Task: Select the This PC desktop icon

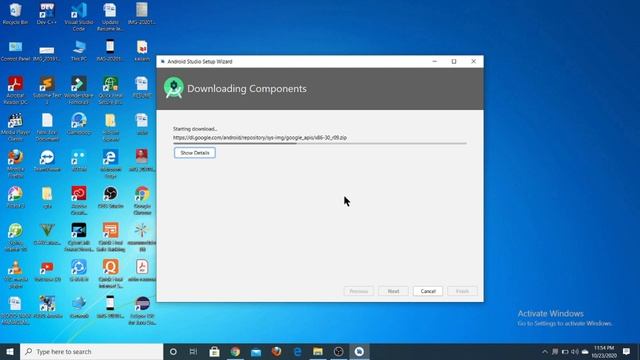Action: tap(79, 51)
